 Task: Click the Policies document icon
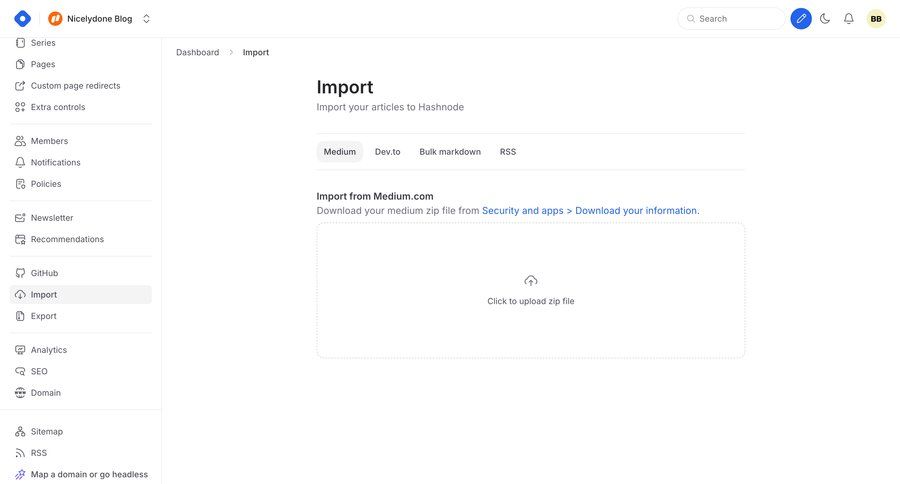pyautogui.click(x=20, y=184)
